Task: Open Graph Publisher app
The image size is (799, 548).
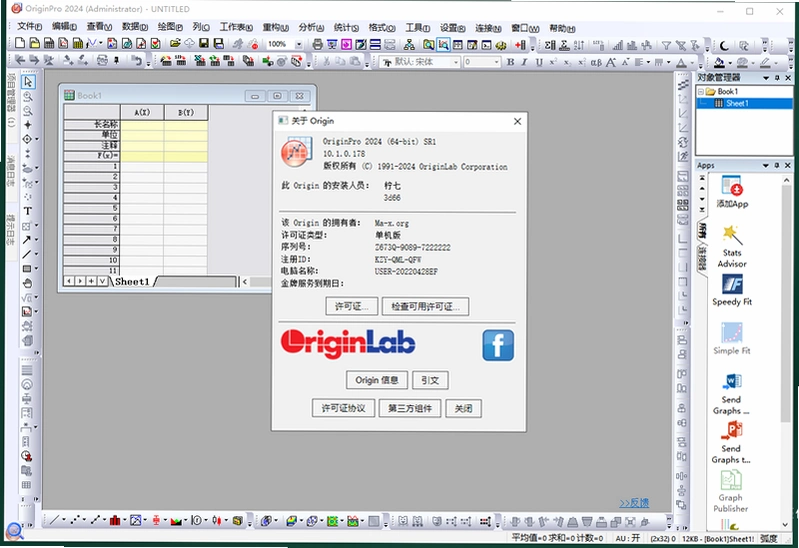Action: 731,491
